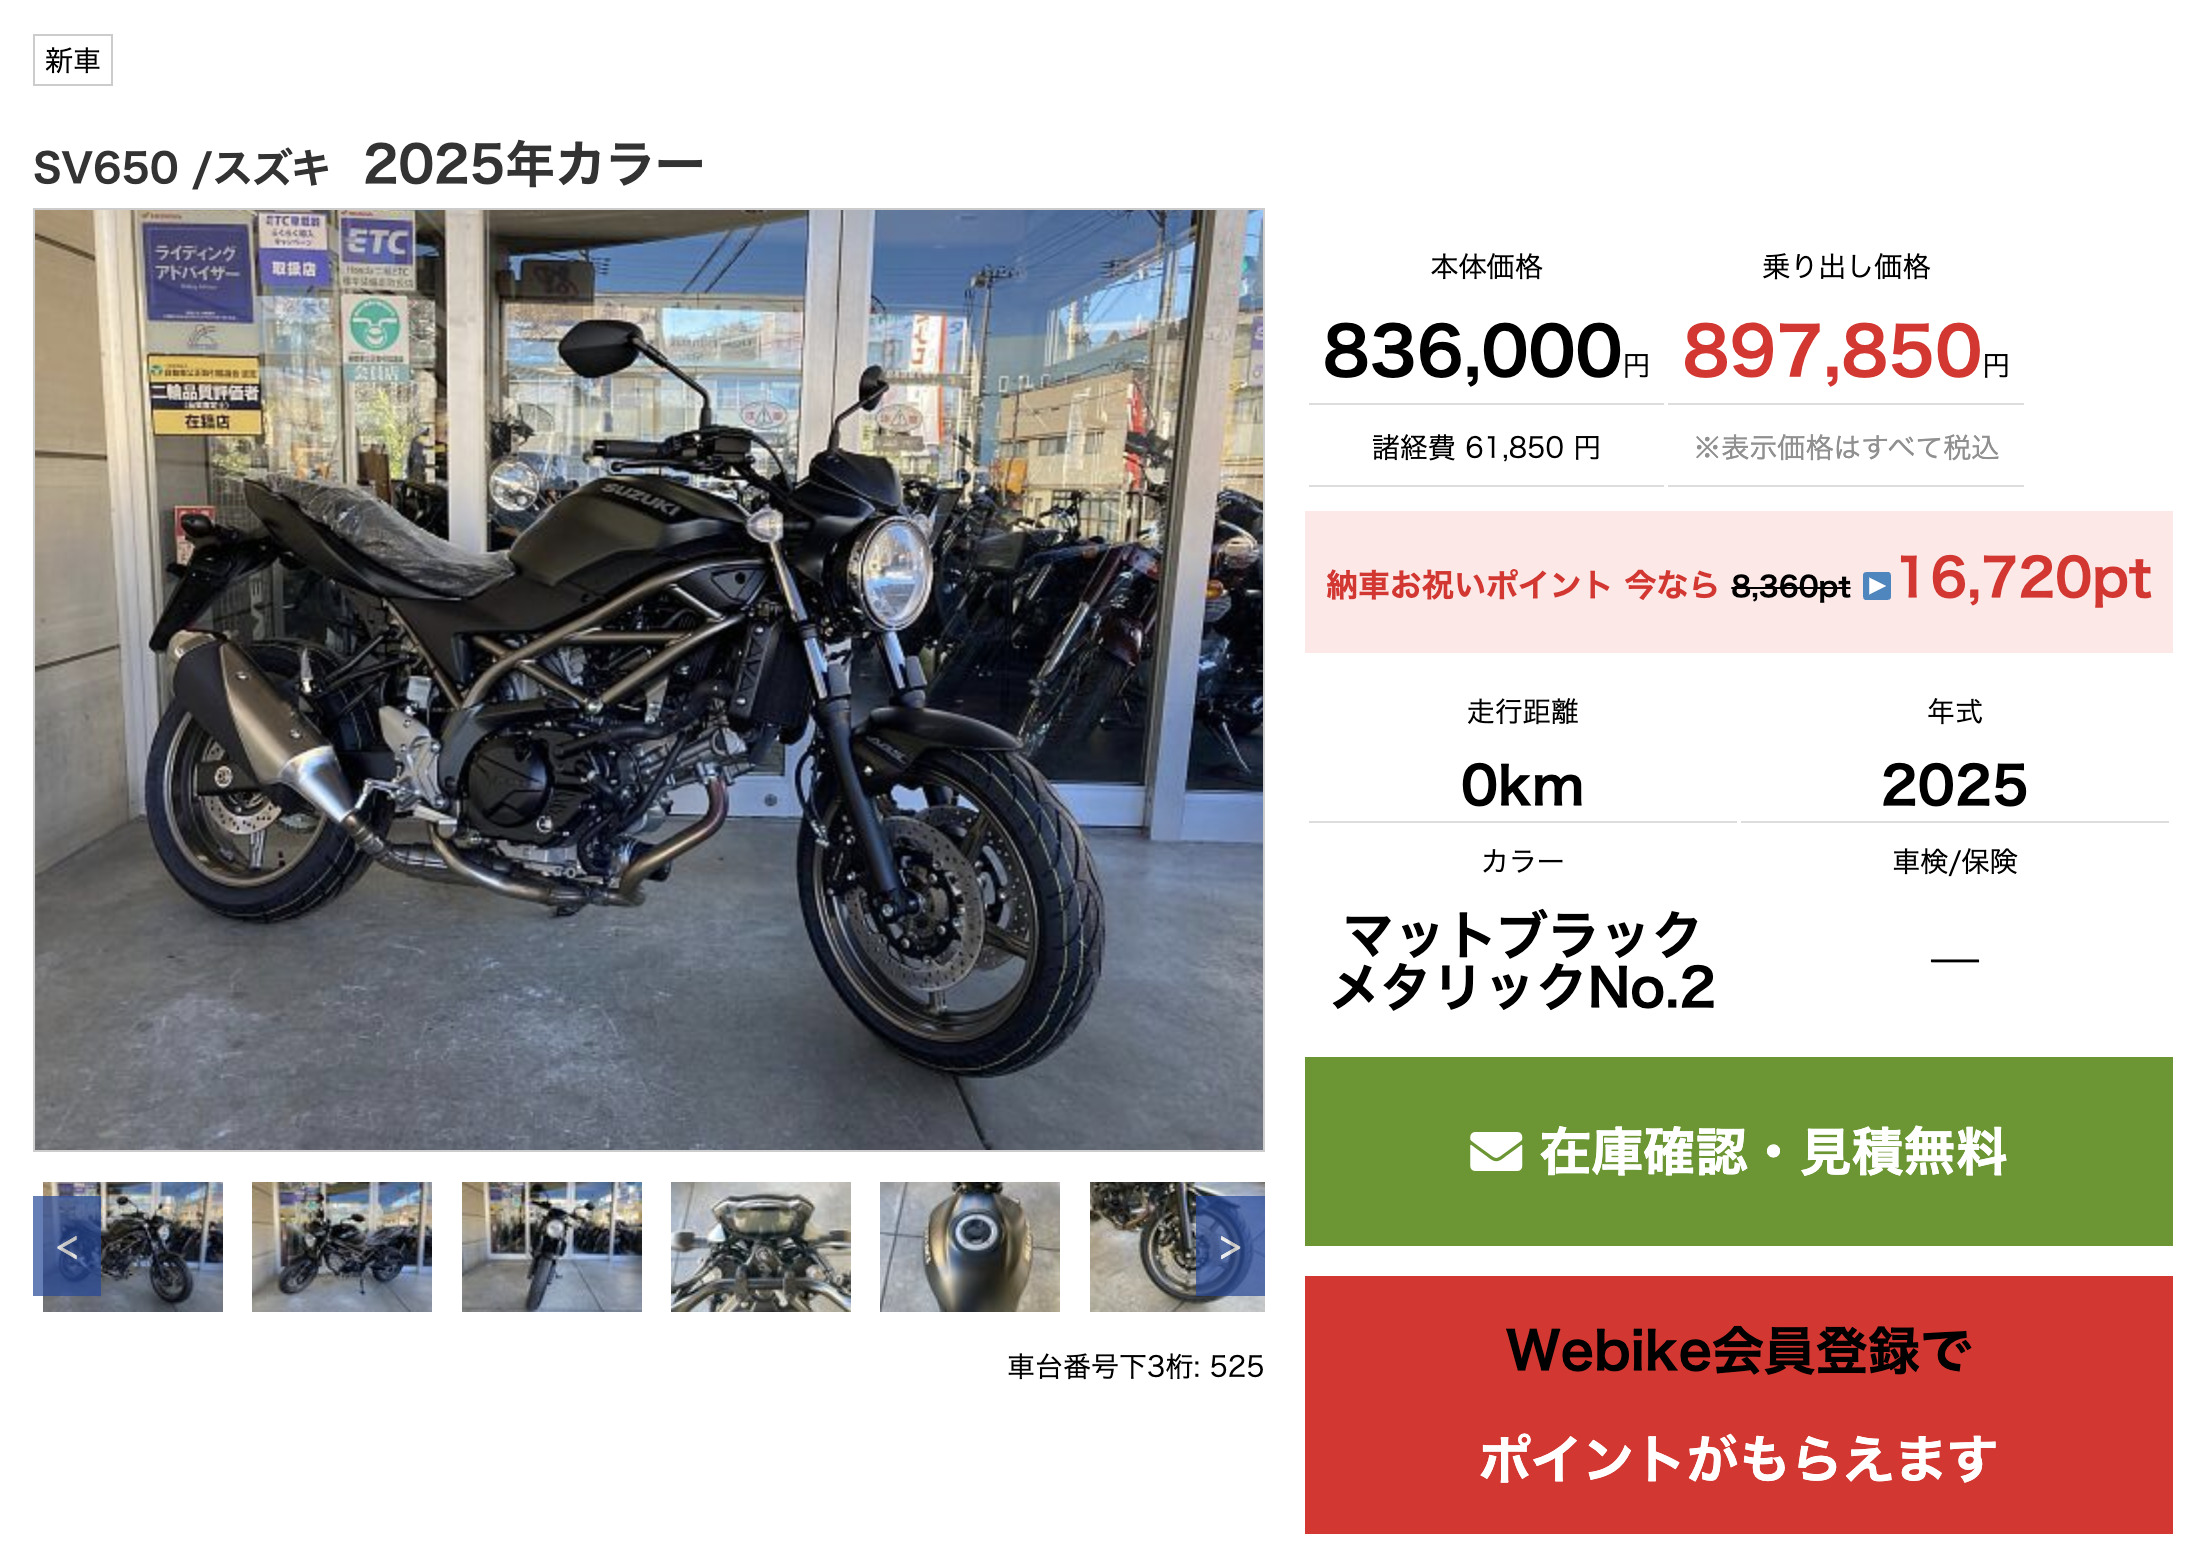The height and width of the screenshot is (1546, 2204).
Task: Click the previous image arrow in gallery
Action: (x=67, y=1246)
